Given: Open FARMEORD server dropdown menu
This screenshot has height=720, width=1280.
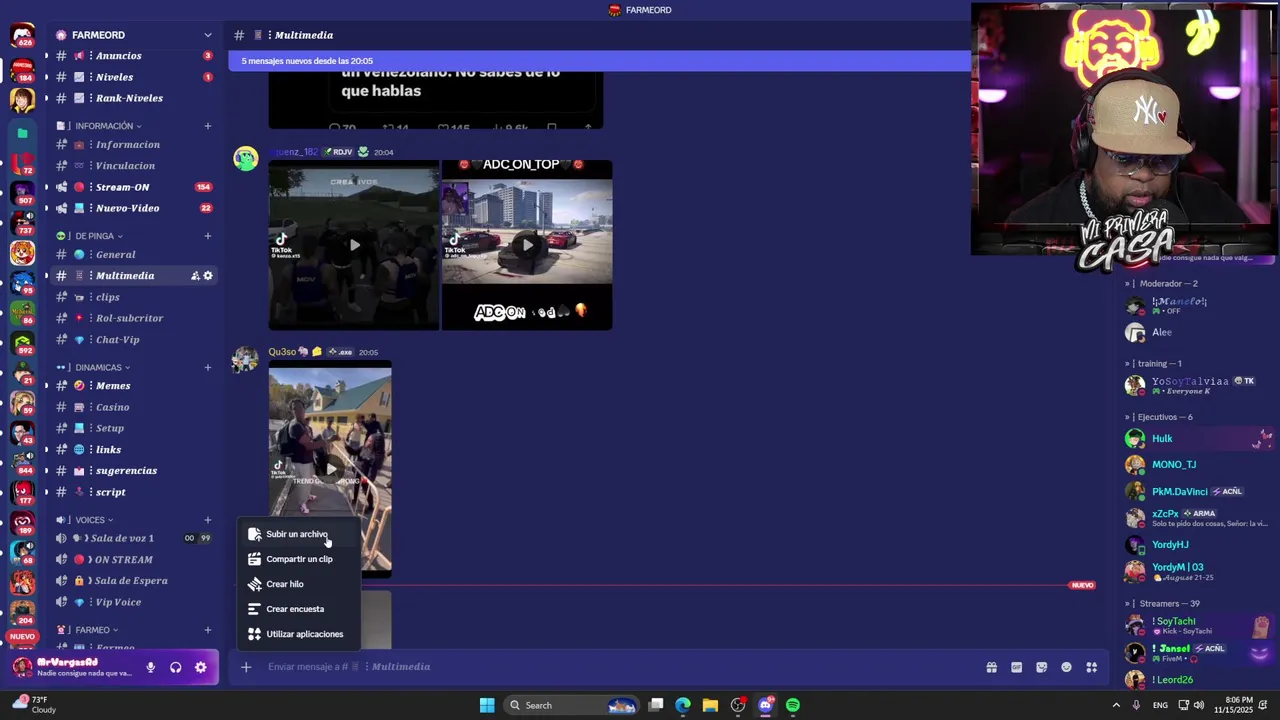Looking at the screenshot, I should coord(133,35).
